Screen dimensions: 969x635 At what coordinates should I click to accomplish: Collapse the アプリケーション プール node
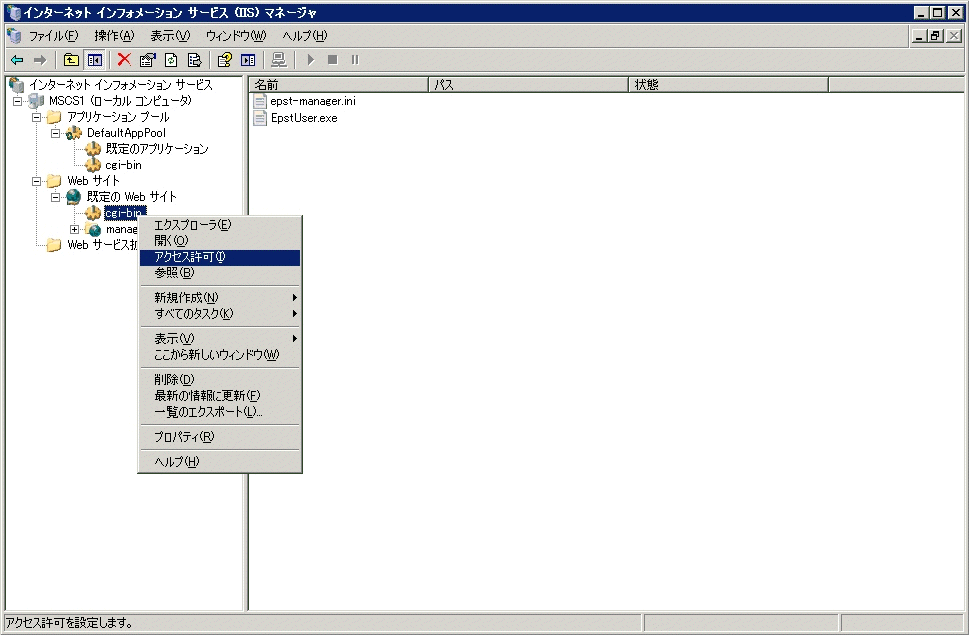point(36,117)
